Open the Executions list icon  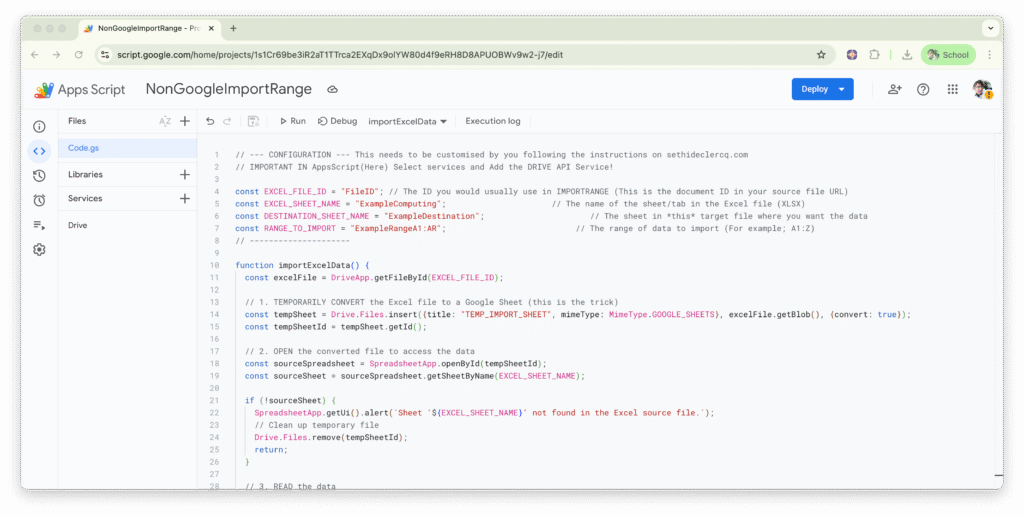(x=39, y=225)
